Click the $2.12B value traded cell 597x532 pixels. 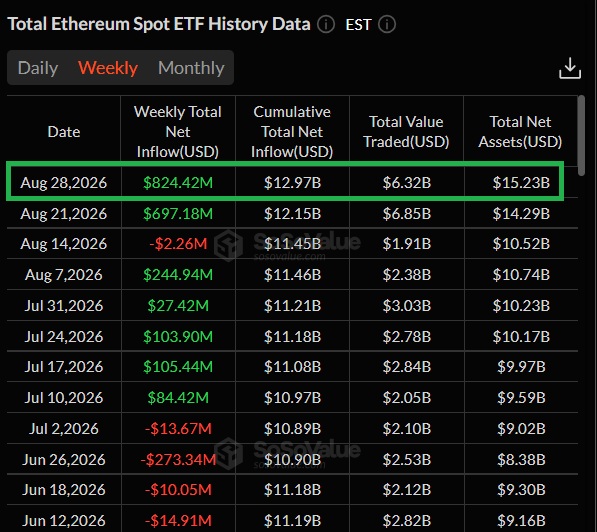pyautogui.click(x=407, y=490)
